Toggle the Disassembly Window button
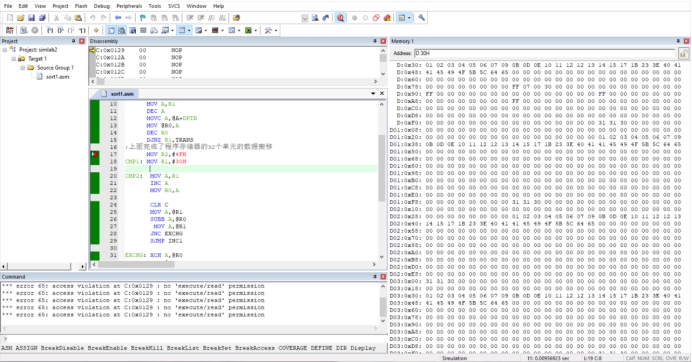Viewport: 692px width, 362px height. 121,30
